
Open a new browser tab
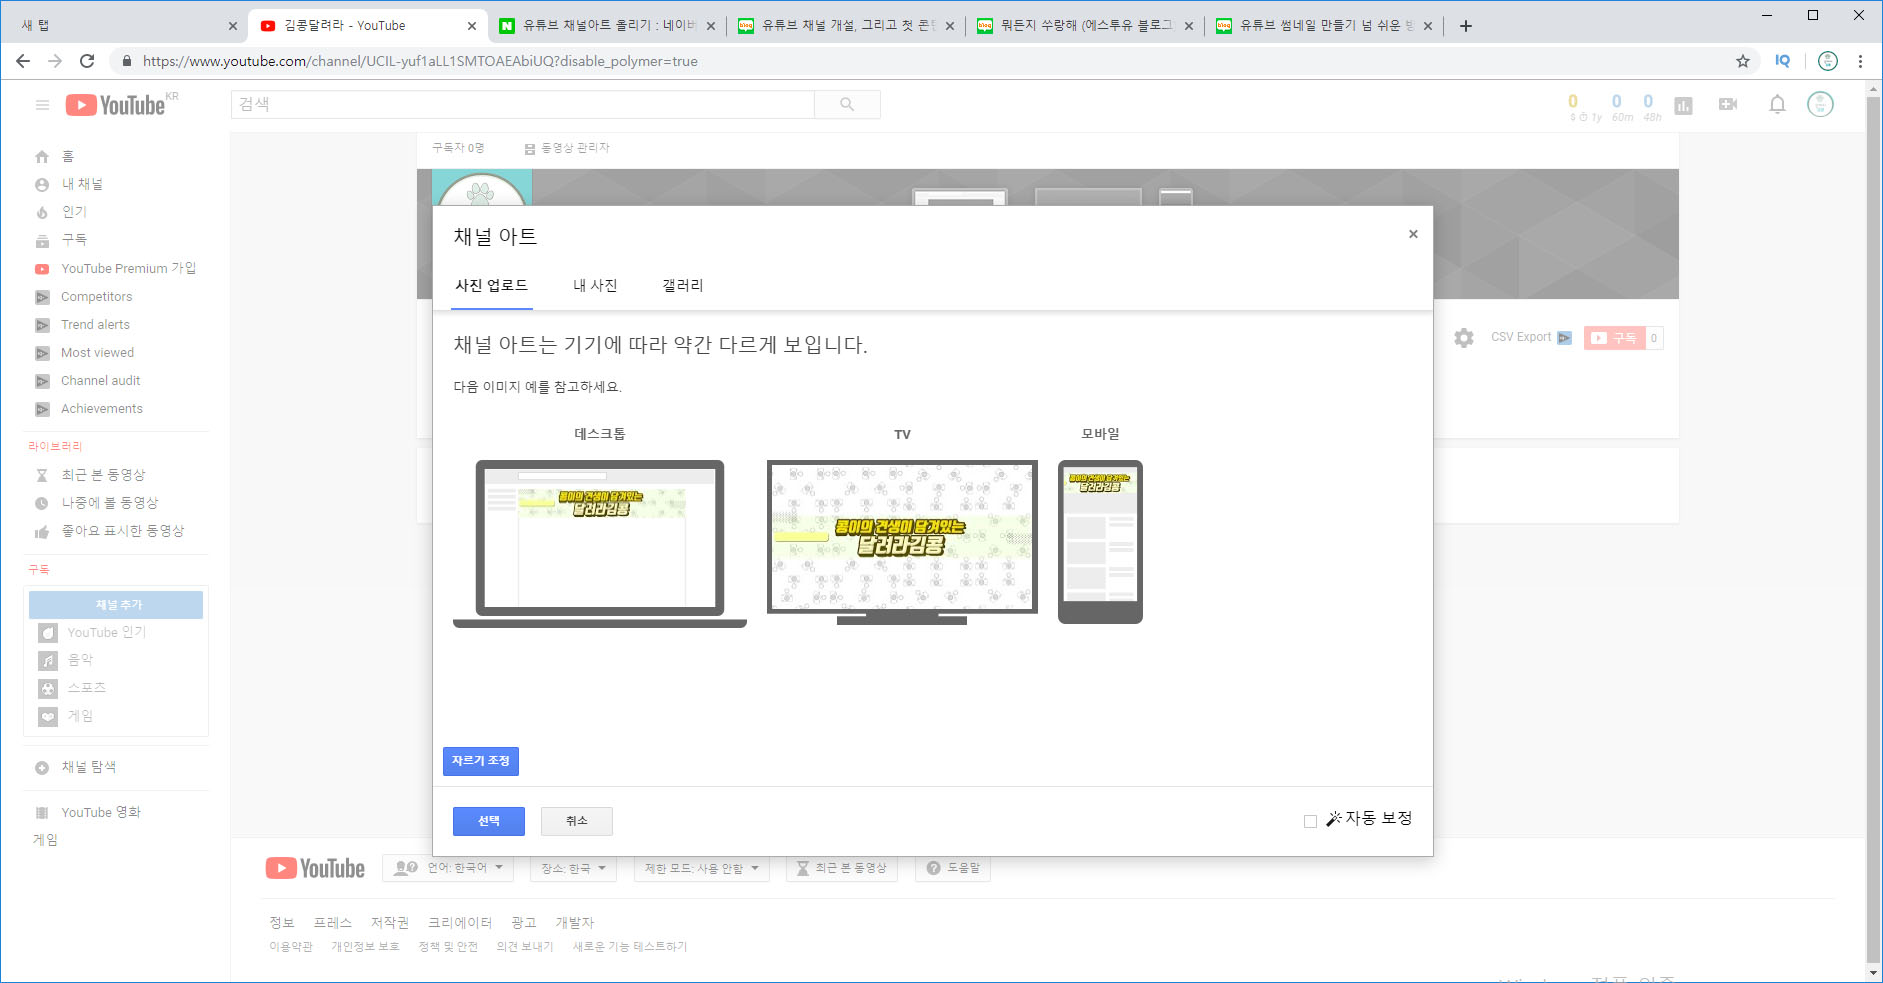coord(1466,26)
